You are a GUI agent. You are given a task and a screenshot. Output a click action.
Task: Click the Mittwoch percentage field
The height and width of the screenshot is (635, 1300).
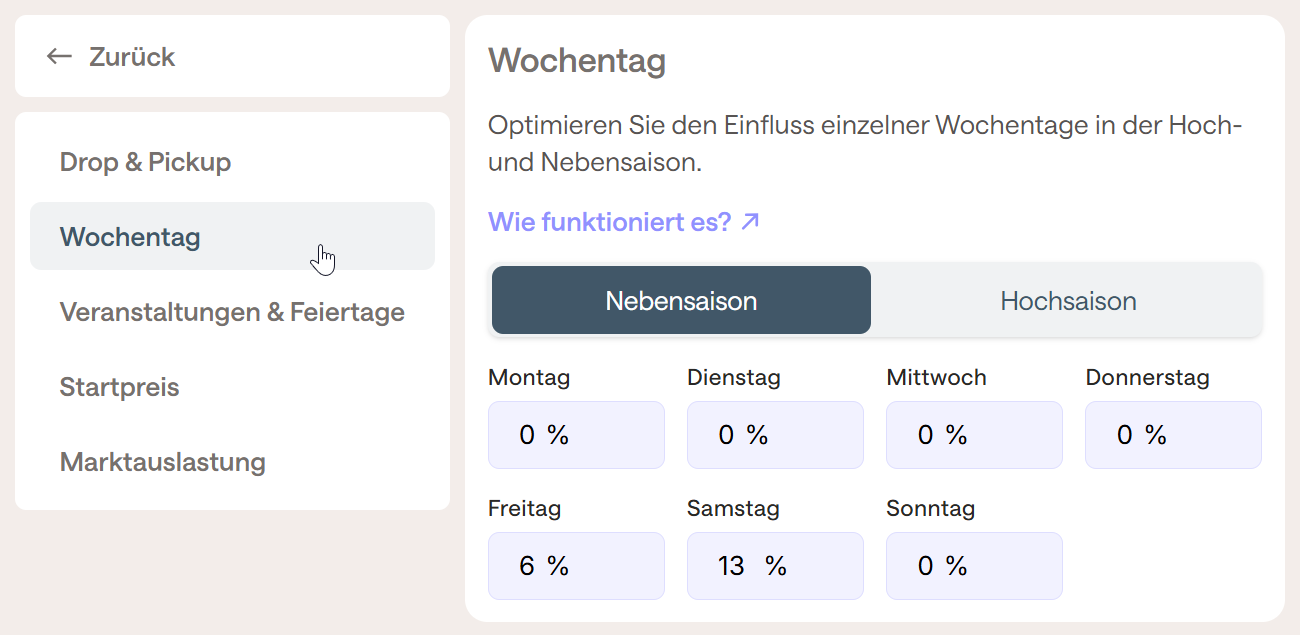pyautogui.click(x=974, y=435)
